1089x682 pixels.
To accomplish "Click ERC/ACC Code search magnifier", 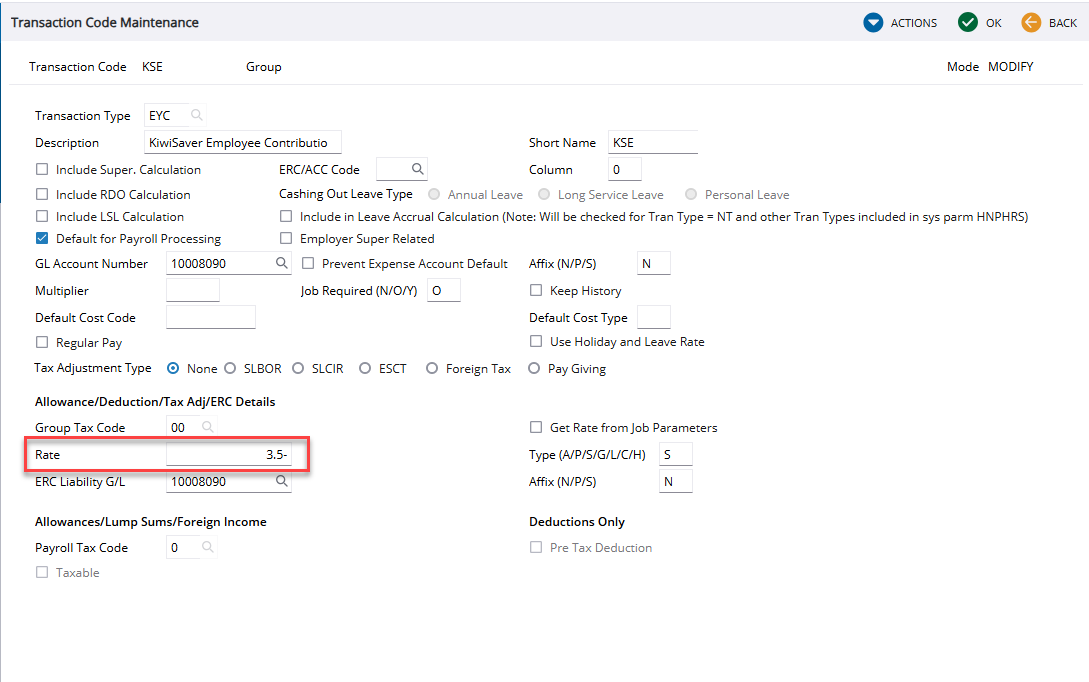I will (x=418, y=169).
